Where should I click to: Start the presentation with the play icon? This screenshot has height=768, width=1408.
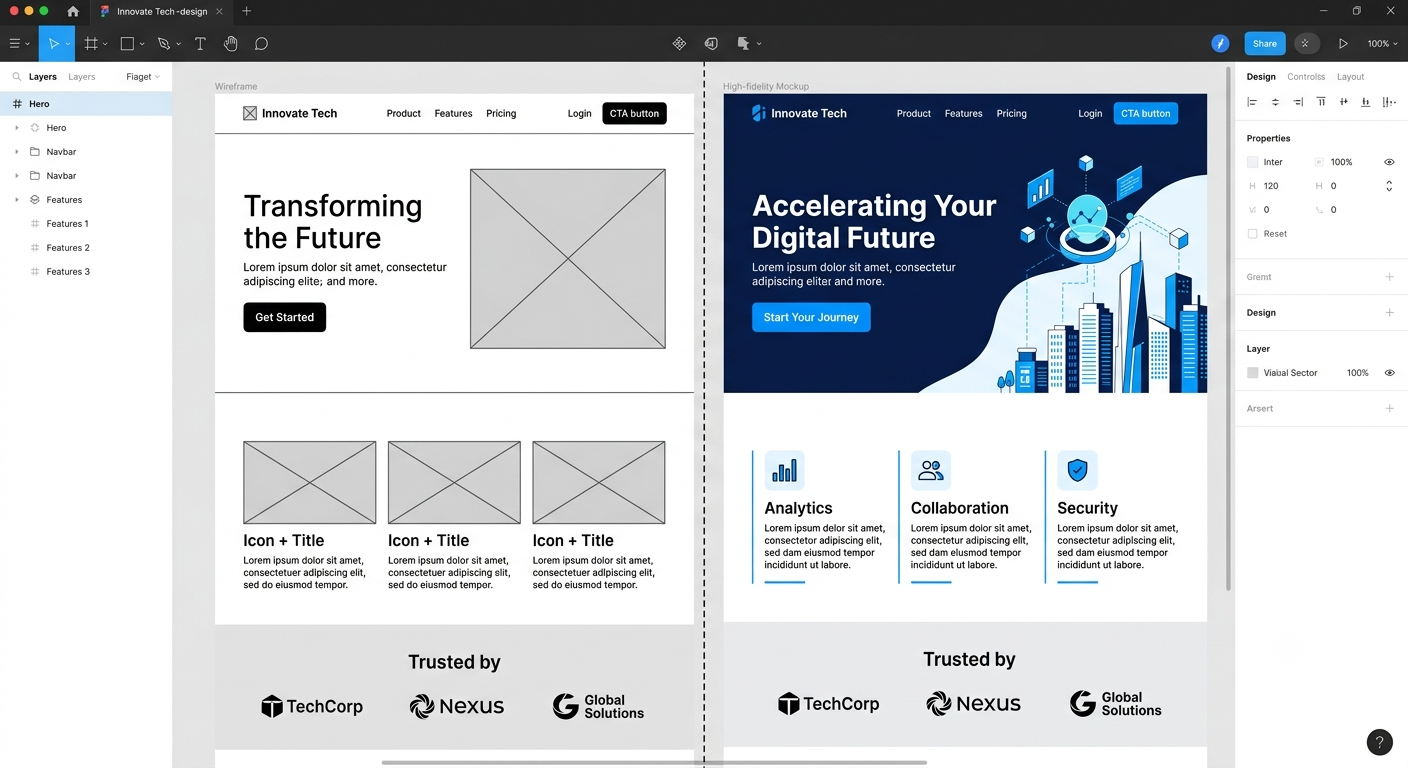coord(1343,44)
